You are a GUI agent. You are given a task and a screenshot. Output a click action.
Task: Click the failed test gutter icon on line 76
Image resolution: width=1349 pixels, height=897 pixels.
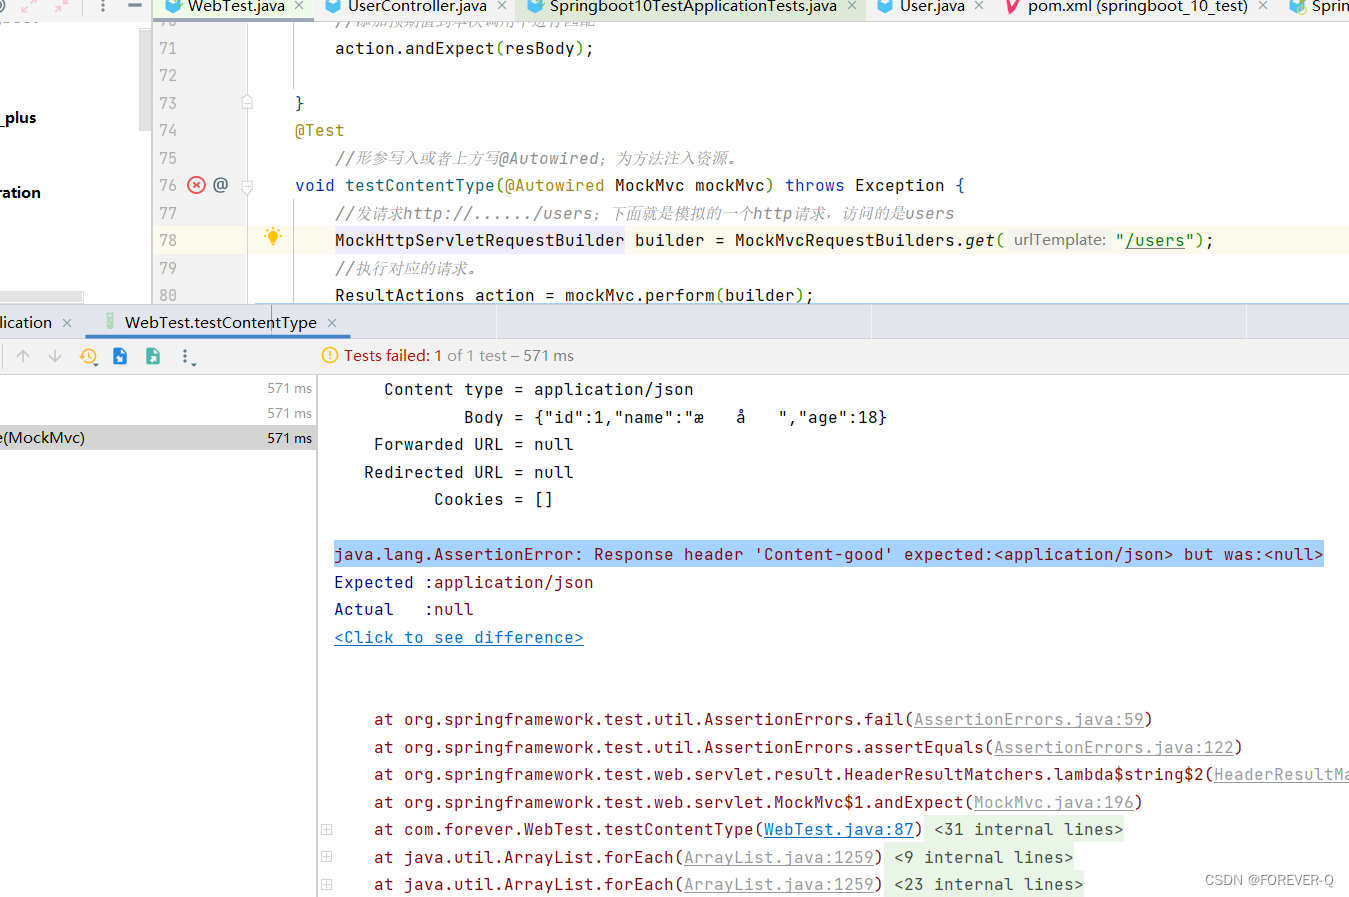click(196, 185)
